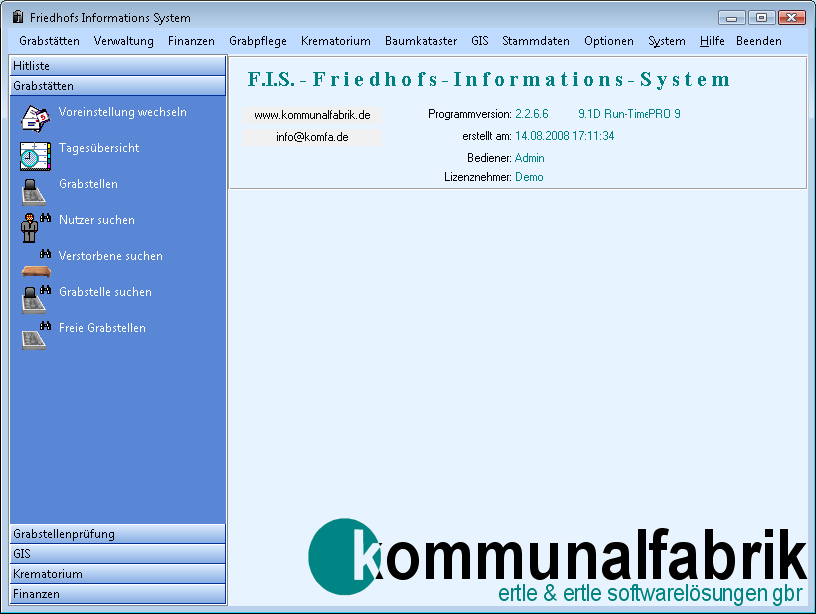Screen dimensions: 816x614
Task: Click the creation date 14.08.2008 17:11:34
Action: [565, 136]
